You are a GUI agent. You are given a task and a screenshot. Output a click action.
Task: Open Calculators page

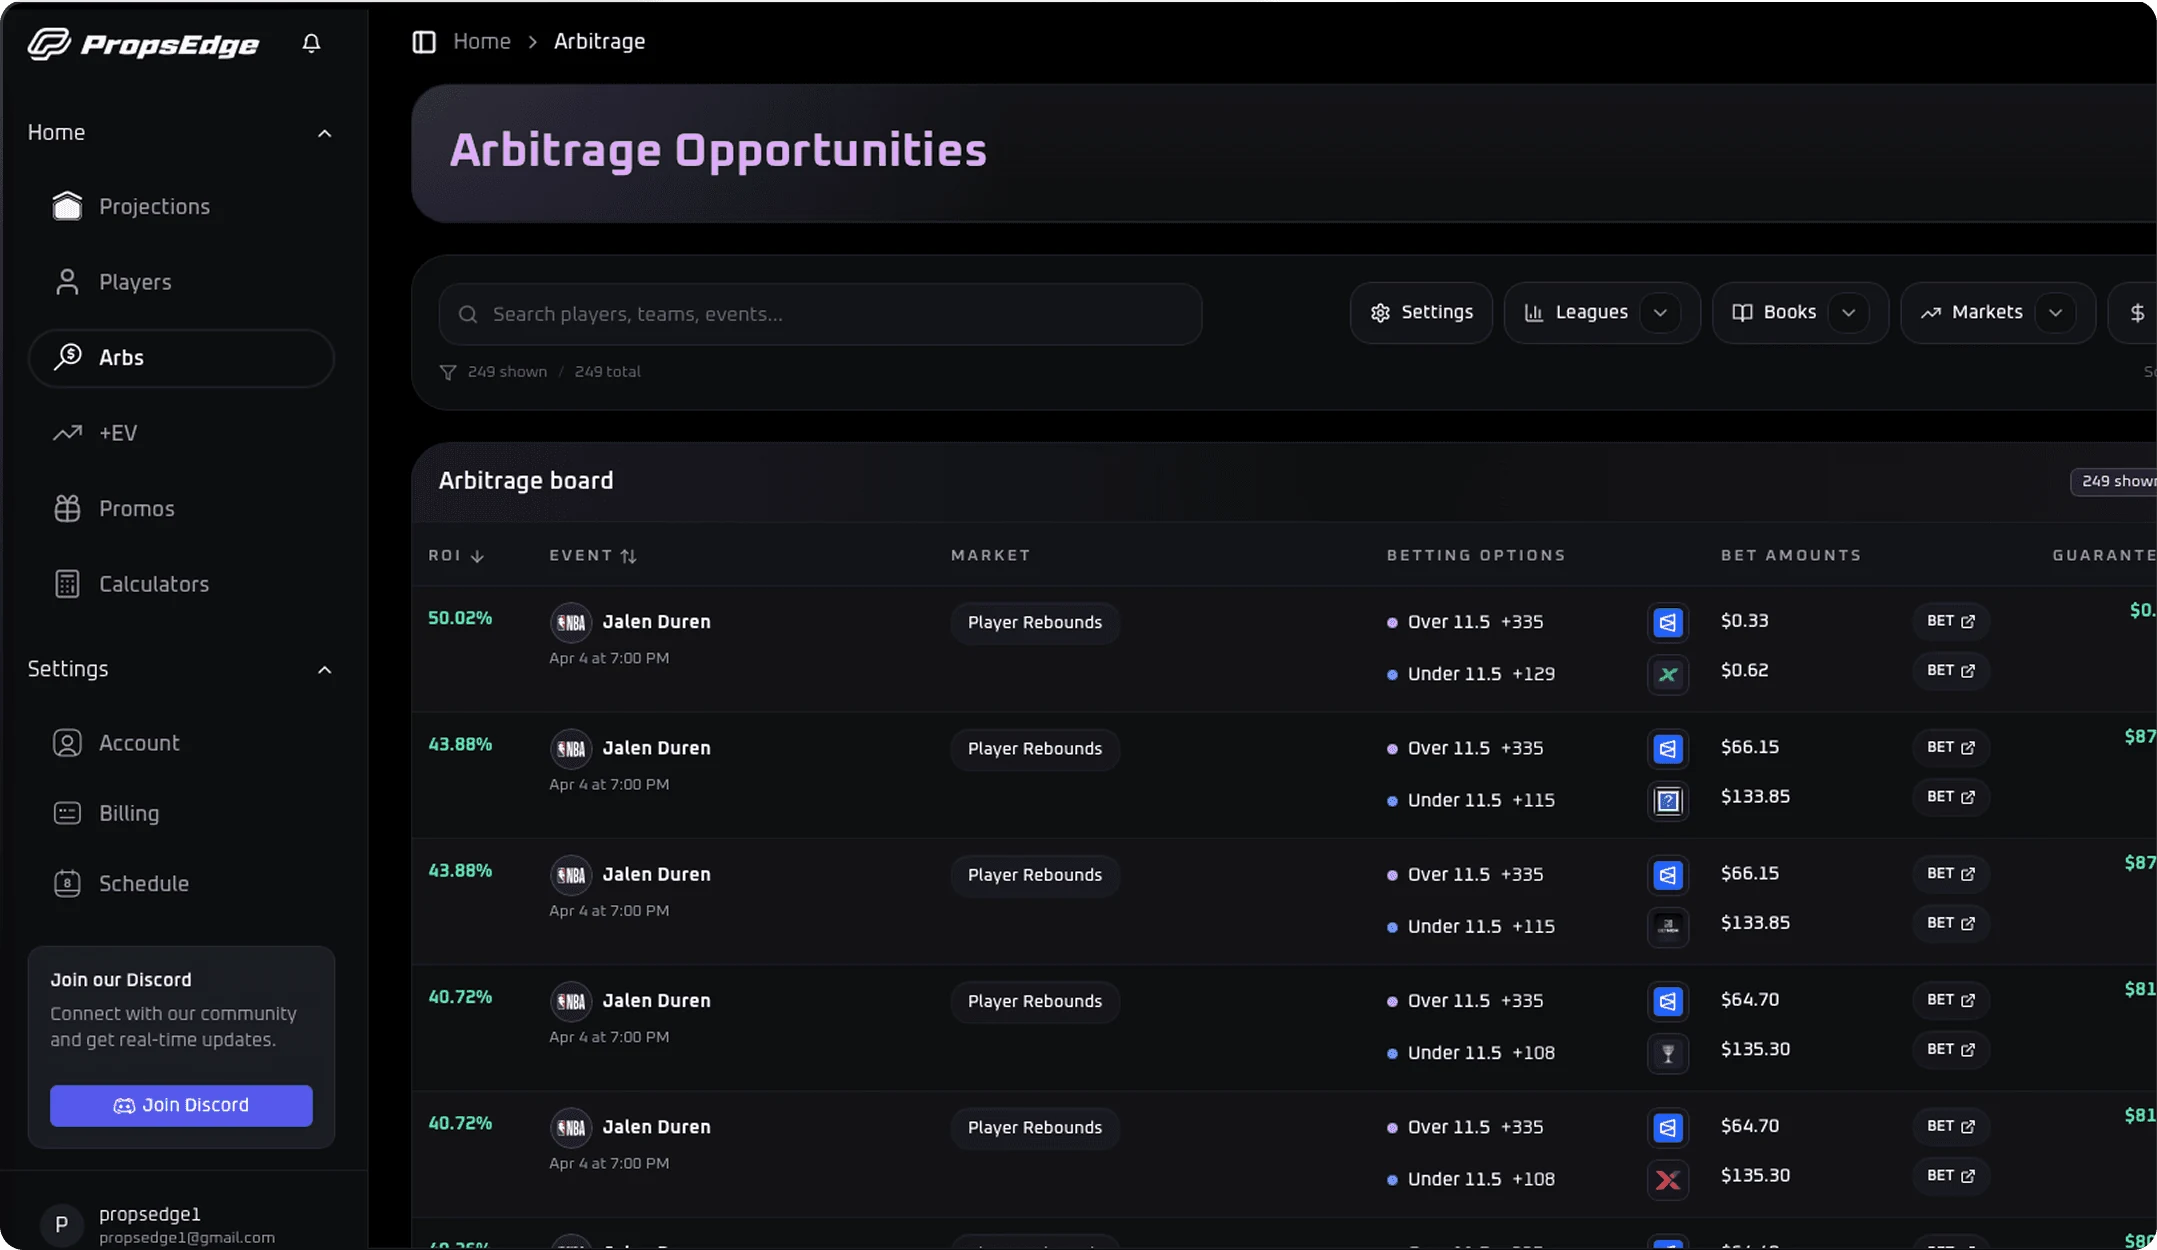click(181, 584)
